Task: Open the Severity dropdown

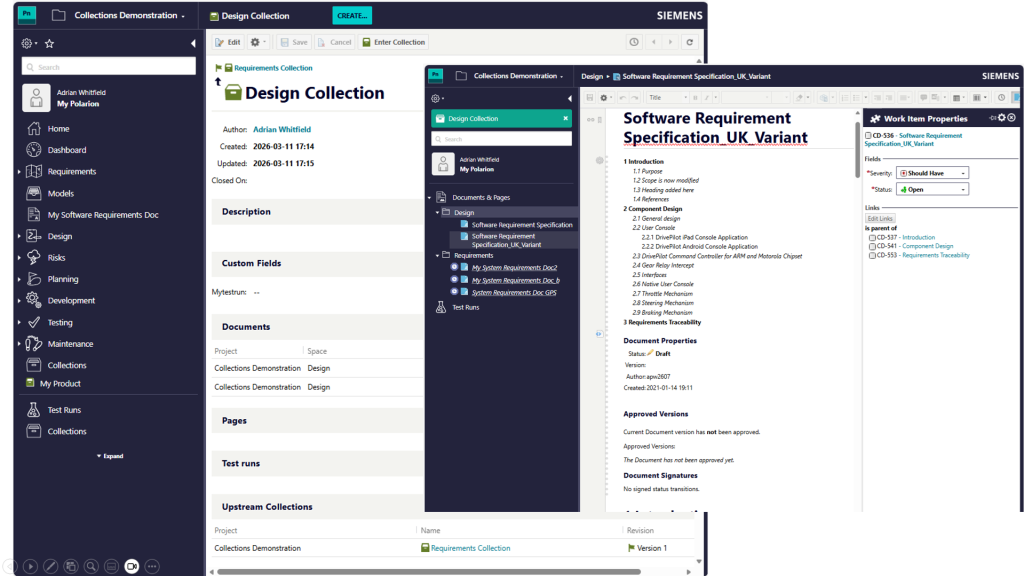Action: (932, 173)
